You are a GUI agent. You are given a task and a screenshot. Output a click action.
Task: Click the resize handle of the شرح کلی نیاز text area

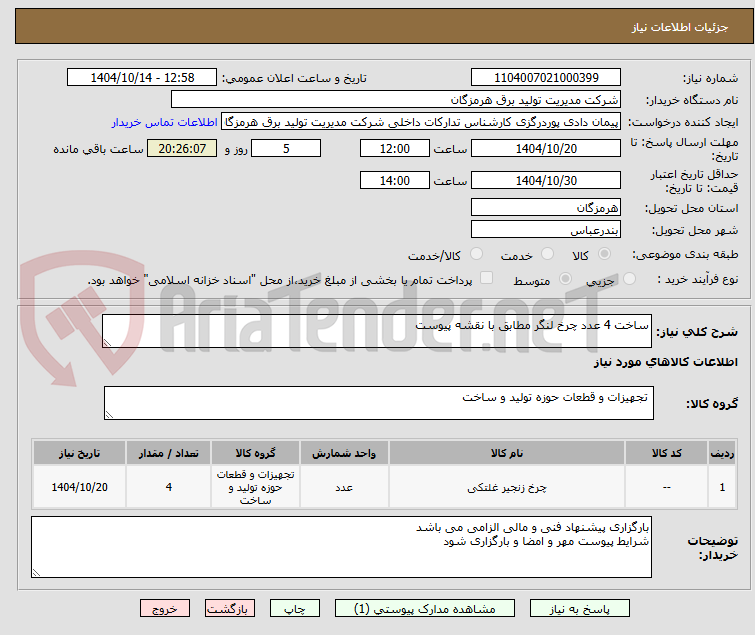click(x=107, y=343)
